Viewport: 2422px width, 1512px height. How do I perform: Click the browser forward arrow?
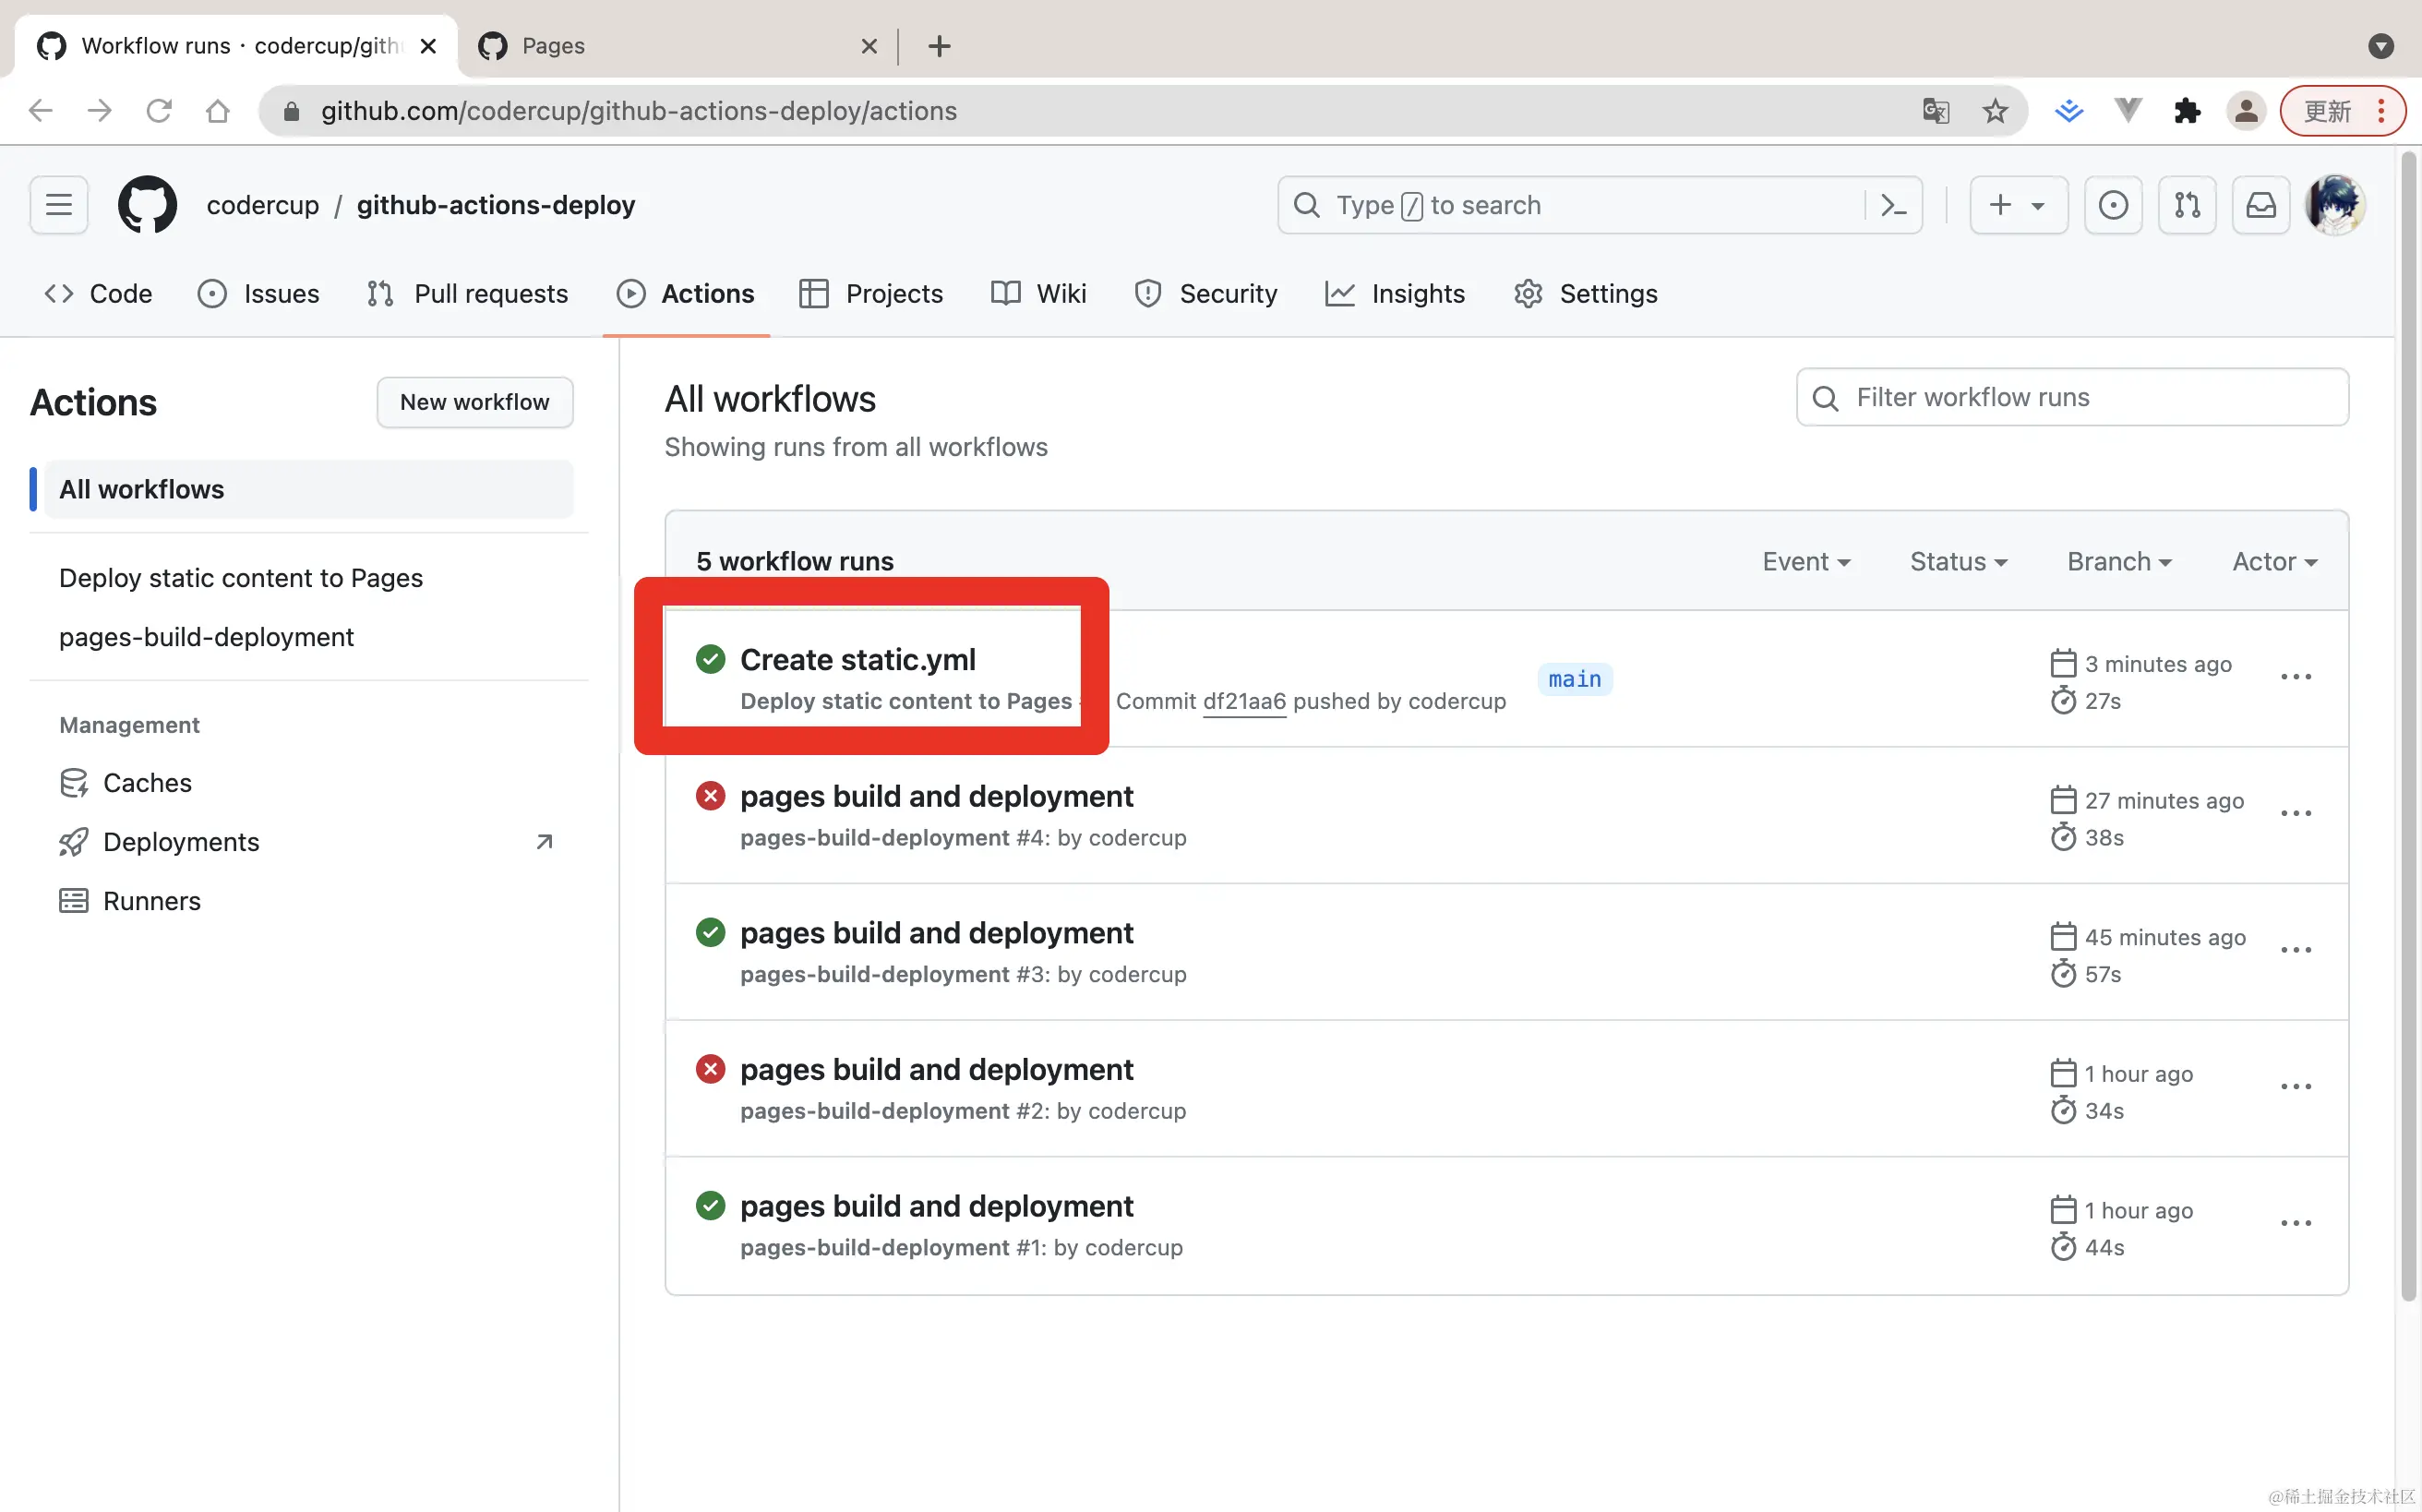tap(99, 111)
